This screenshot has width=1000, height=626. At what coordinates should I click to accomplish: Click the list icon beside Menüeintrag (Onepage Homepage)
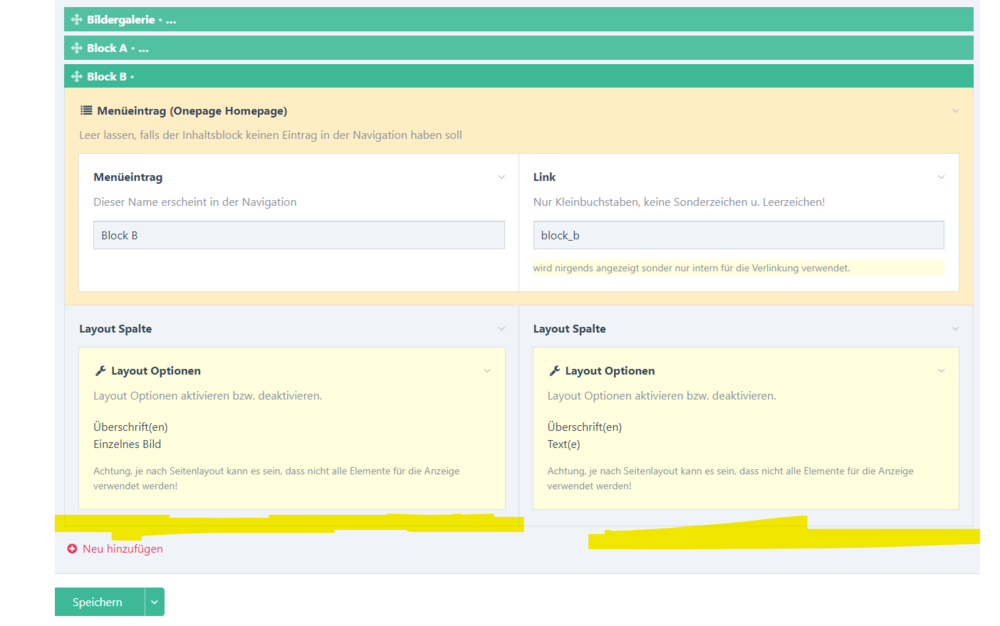click(86, 111)
